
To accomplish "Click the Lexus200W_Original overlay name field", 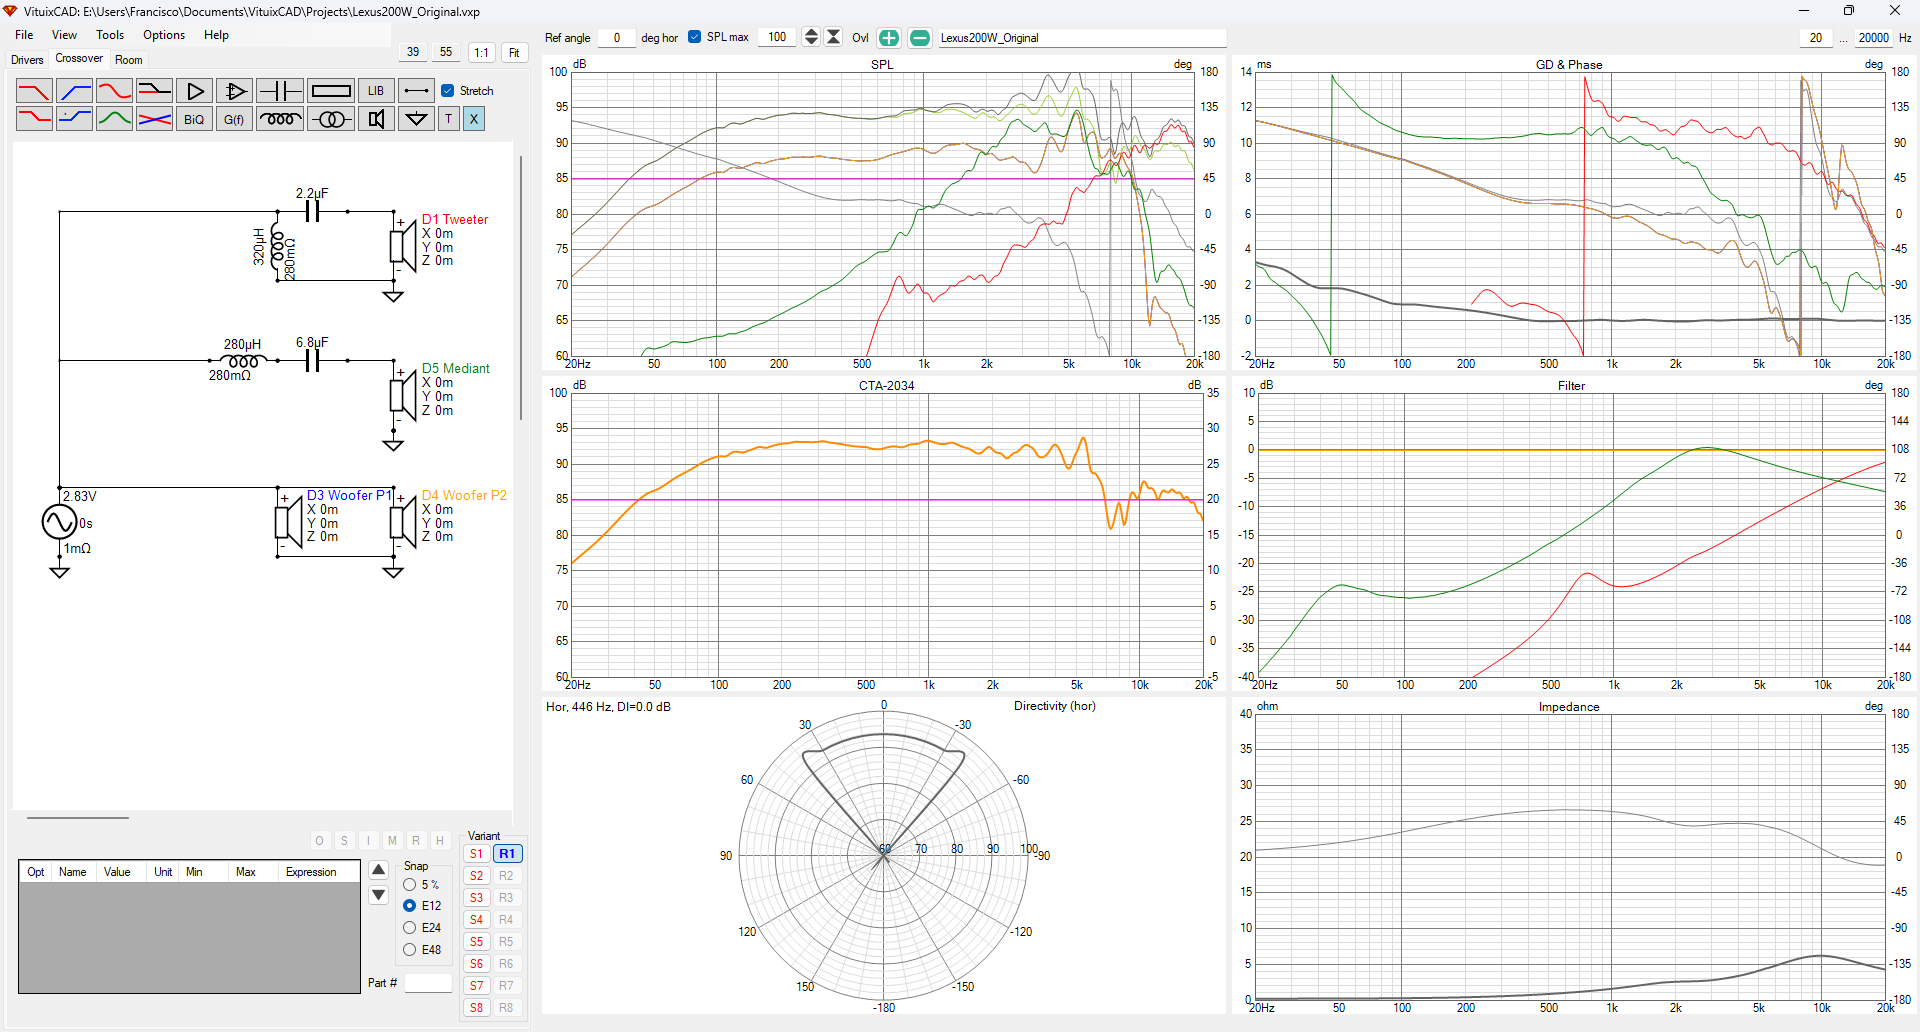I will [x=1082, y=38].
